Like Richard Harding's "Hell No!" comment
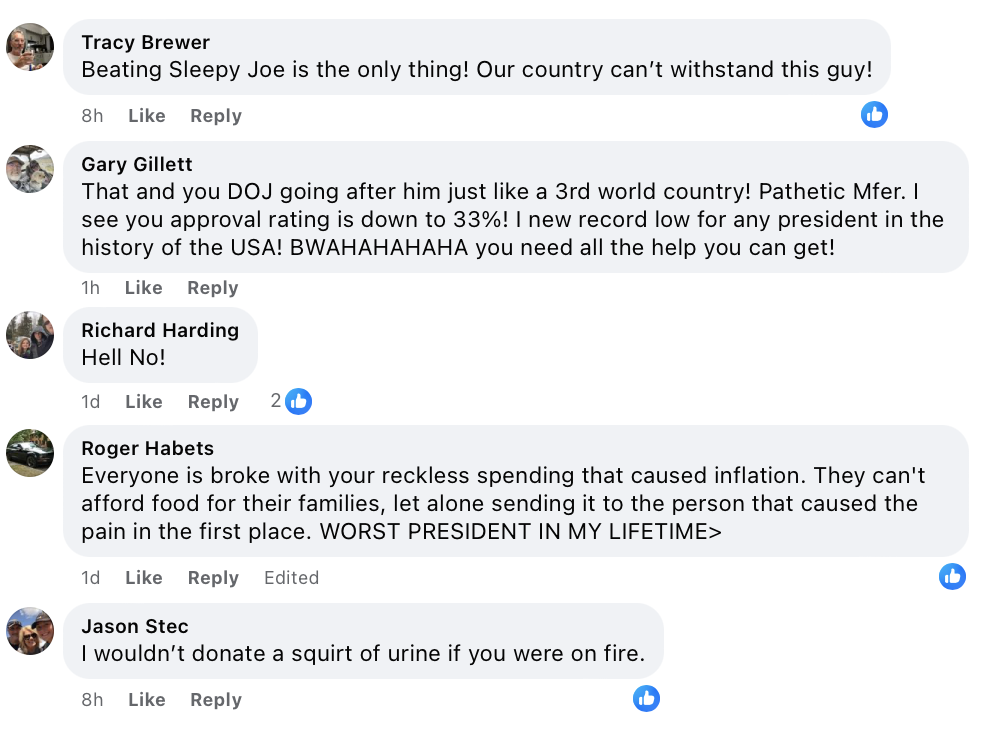Viewport: 994px width, 748px height. [144, 402]
